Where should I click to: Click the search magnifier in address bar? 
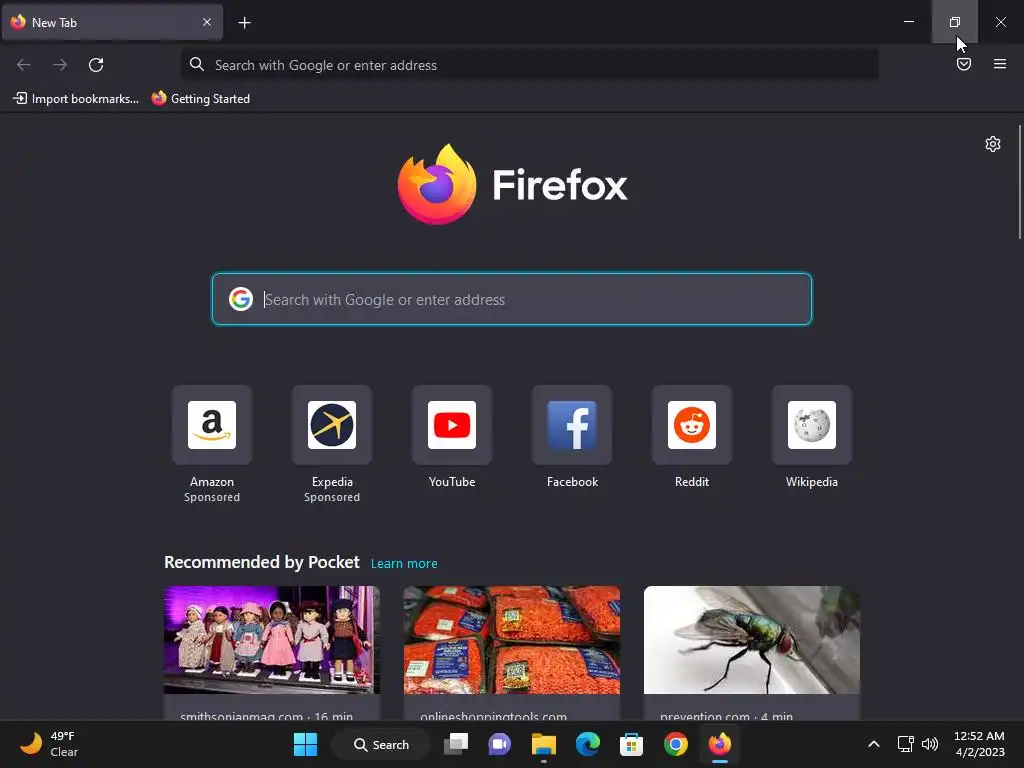[x=197, y=64]
